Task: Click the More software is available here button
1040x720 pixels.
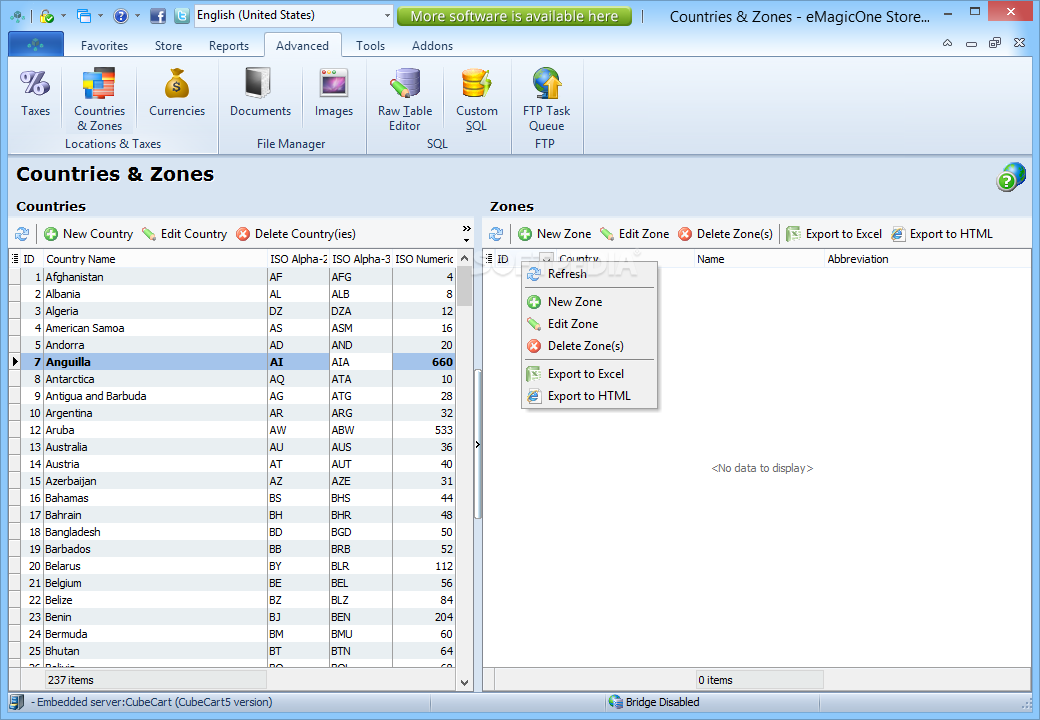Action: pos(514,16)
